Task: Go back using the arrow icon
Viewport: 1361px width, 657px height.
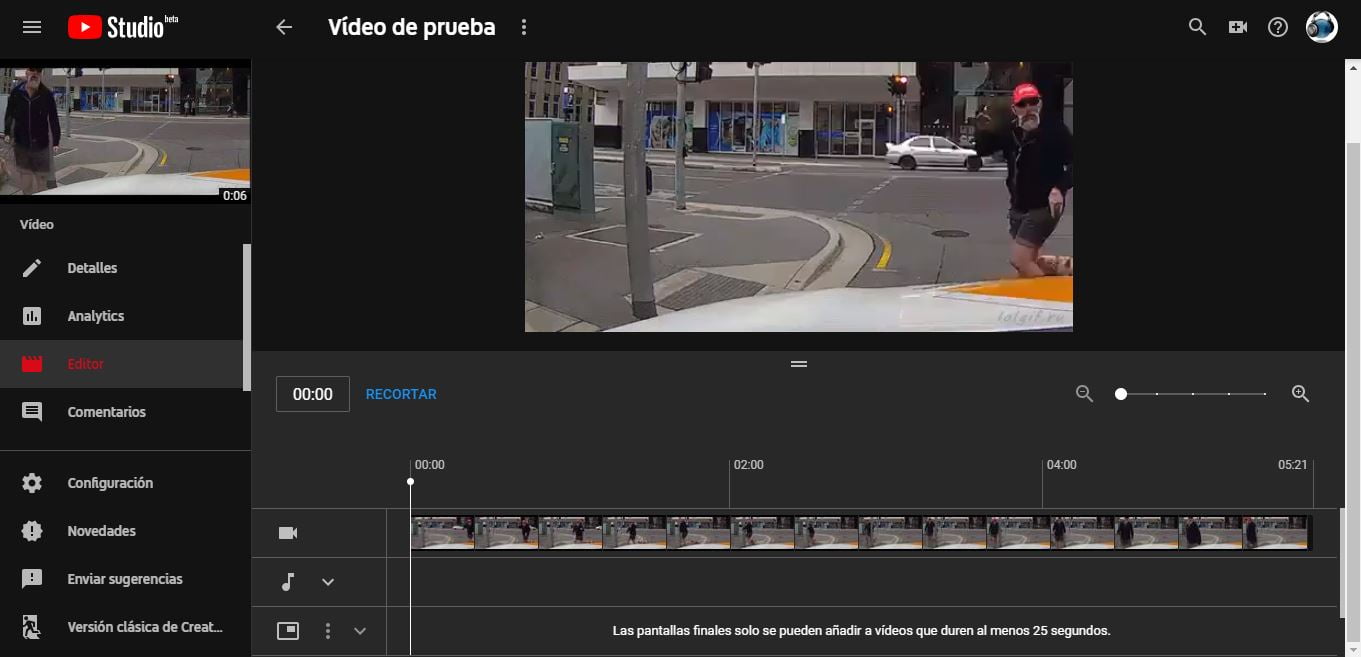Action: pos(284,27)
